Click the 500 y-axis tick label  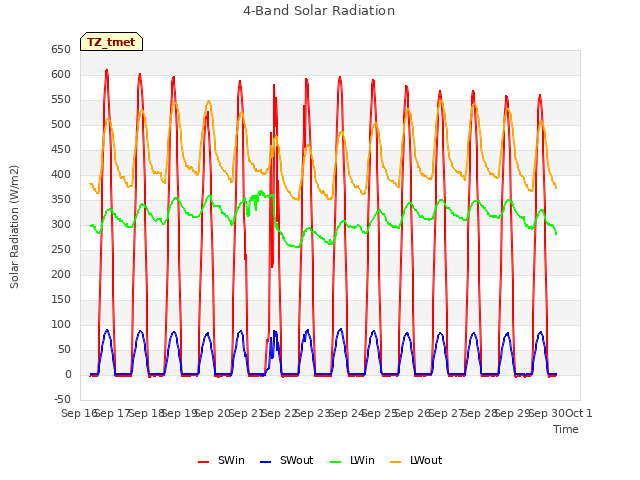pyautogui.click(x=61, y=124)
